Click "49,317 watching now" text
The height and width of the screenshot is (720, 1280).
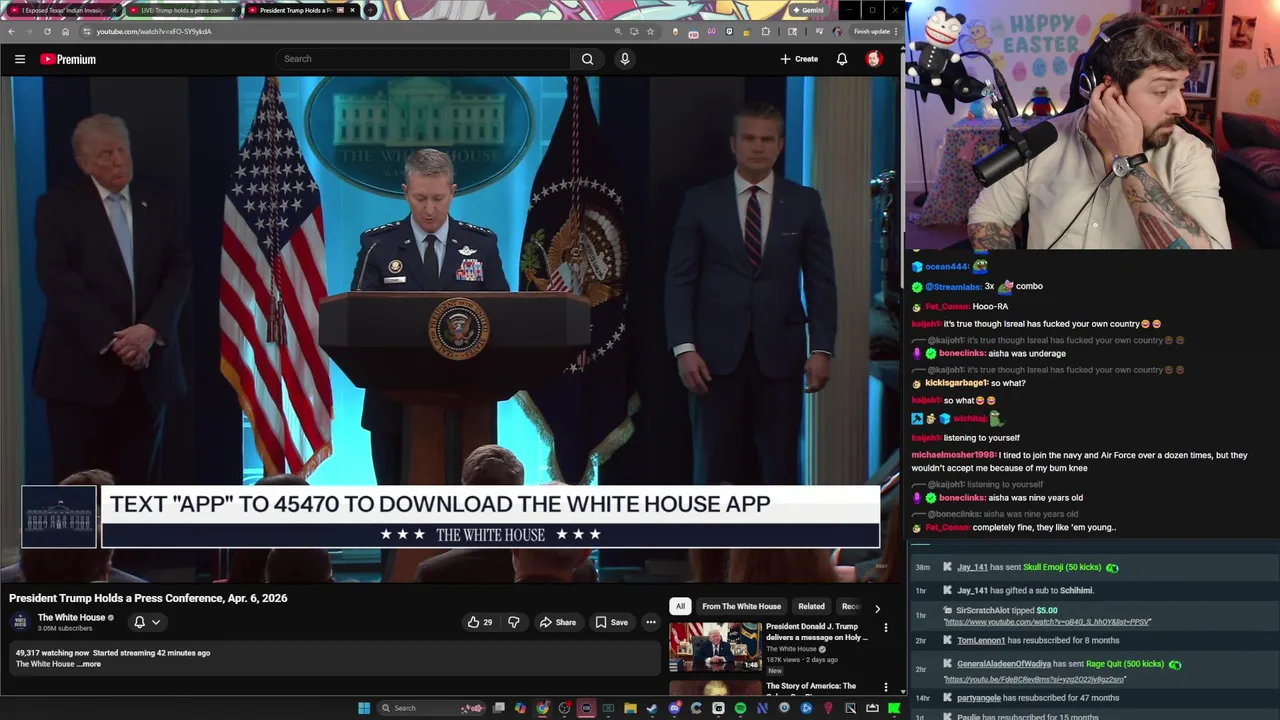pyautogui.click(x=52, y=653)
